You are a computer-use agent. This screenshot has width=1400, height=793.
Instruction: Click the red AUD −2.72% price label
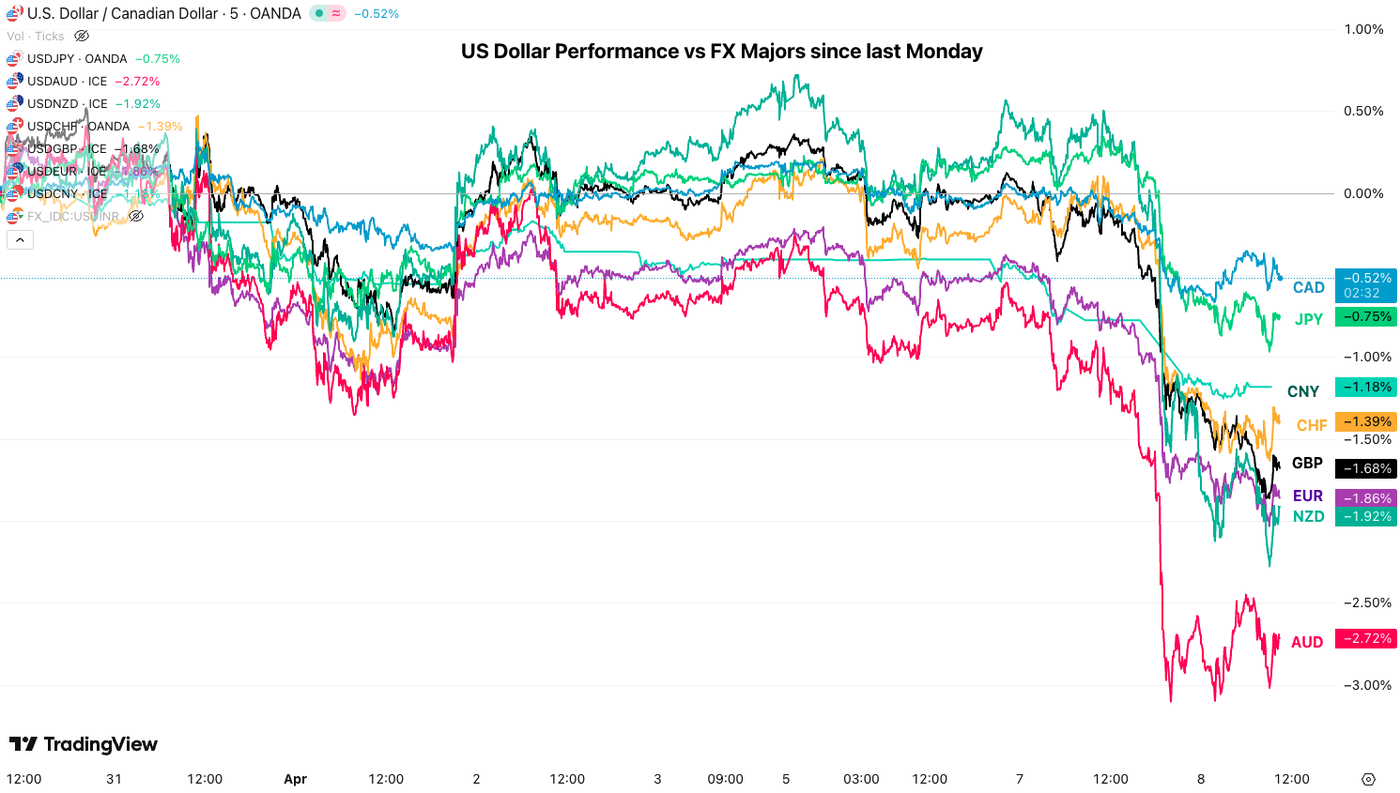click(1365, 636)
